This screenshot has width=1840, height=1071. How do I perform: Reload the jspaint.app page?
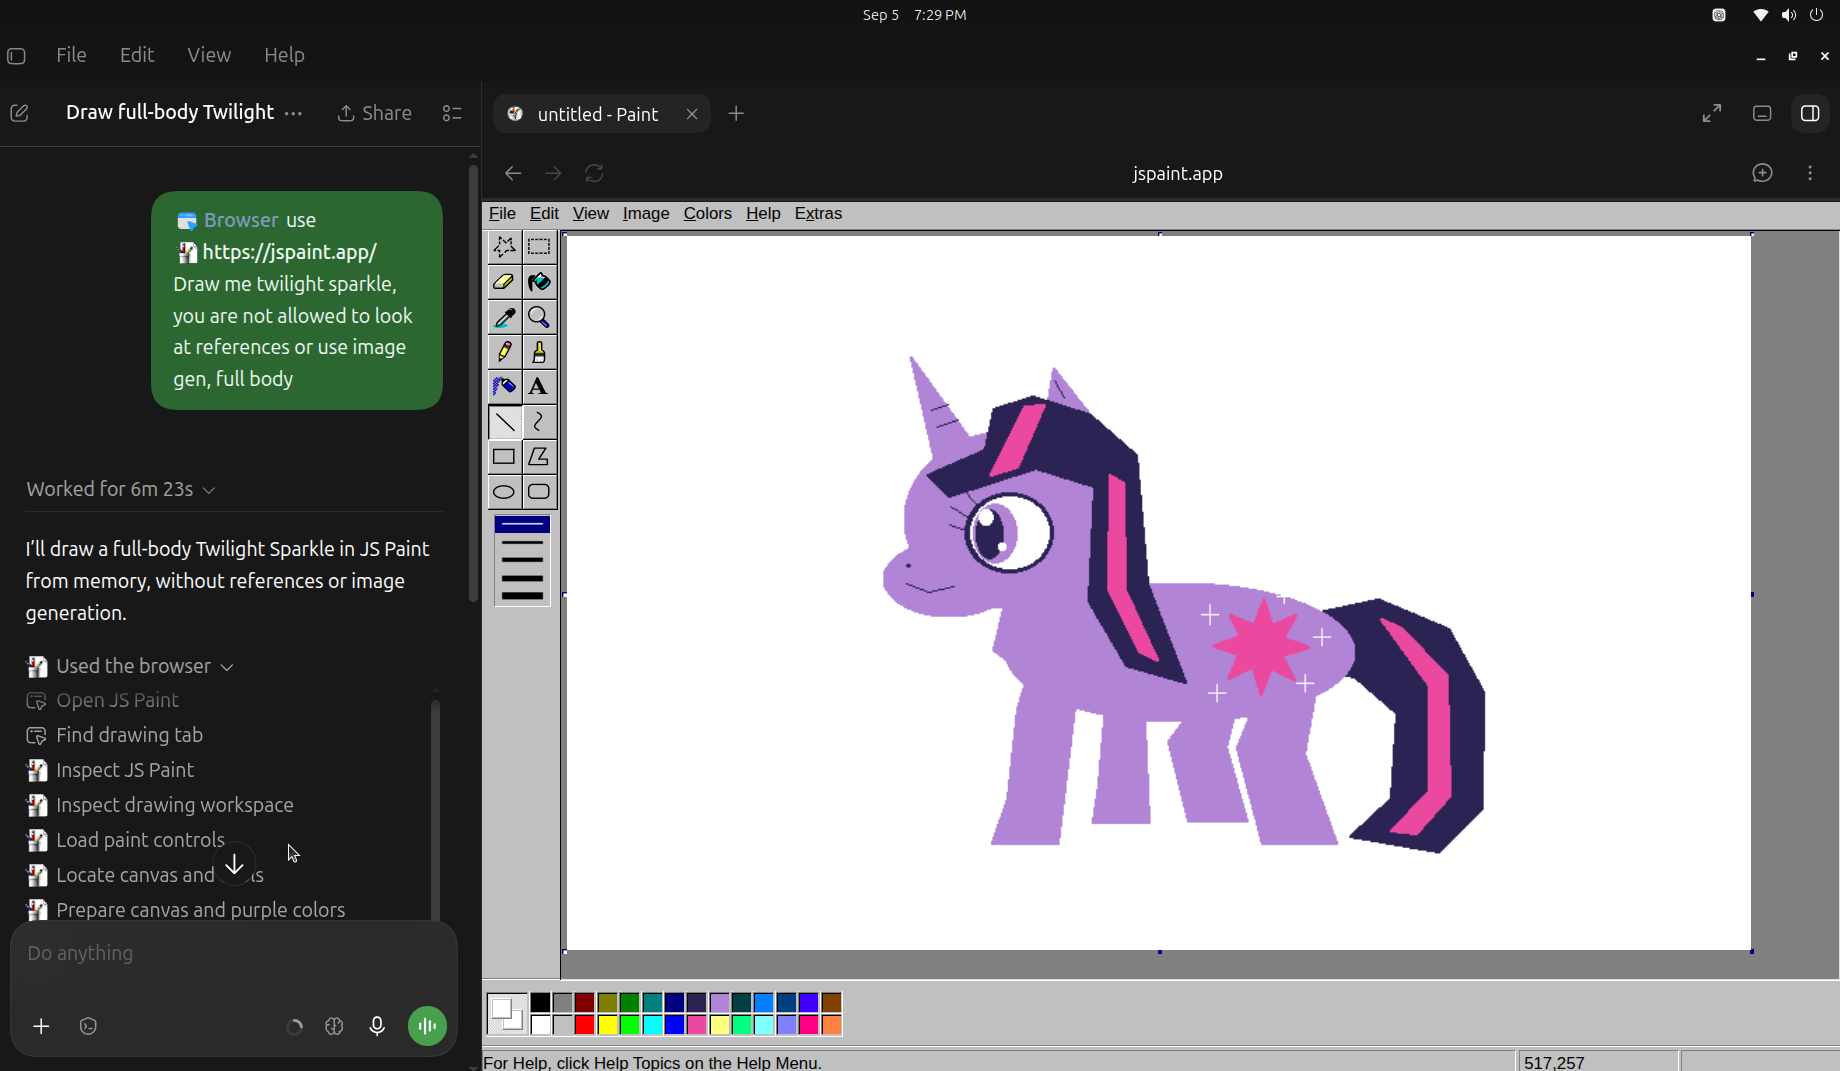coord(594,173)
